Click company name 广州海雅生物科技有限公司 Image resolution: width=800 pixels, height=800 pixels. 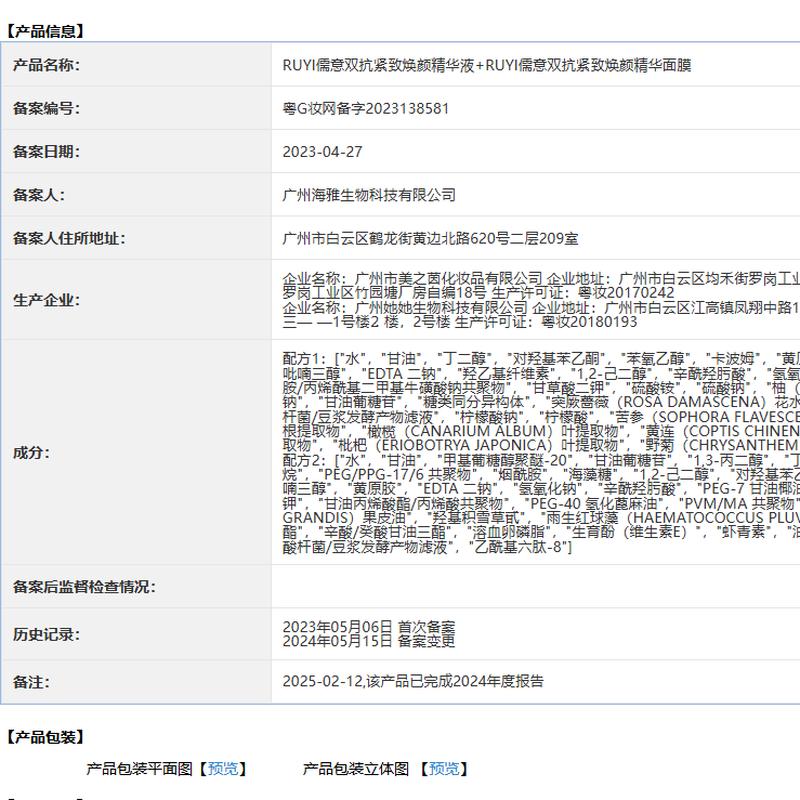pos(369,195)
